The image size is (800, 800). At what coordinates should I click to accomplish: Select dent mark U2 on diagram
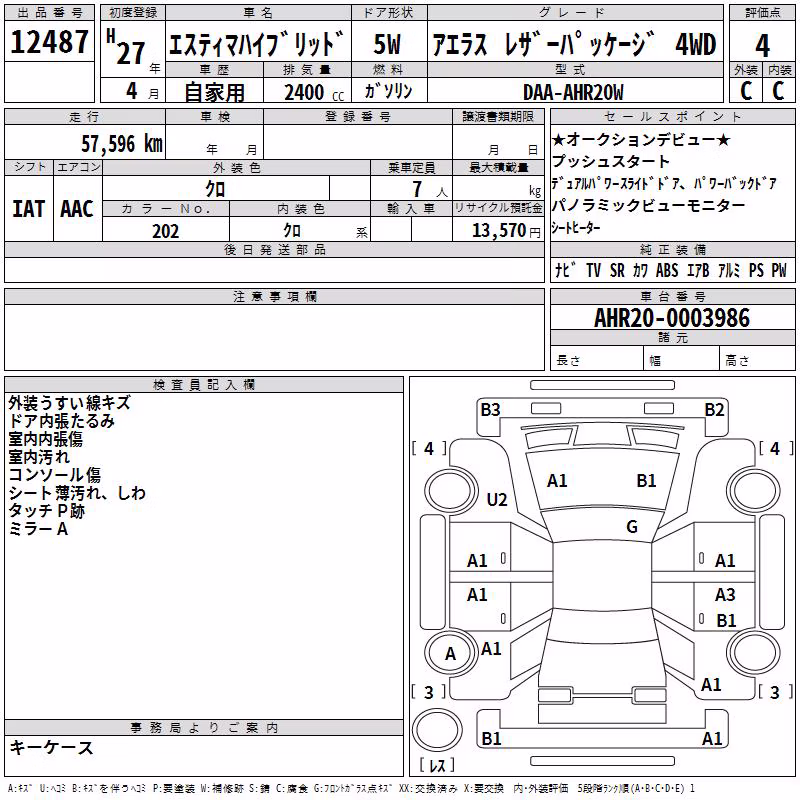(x=497, y=499)
